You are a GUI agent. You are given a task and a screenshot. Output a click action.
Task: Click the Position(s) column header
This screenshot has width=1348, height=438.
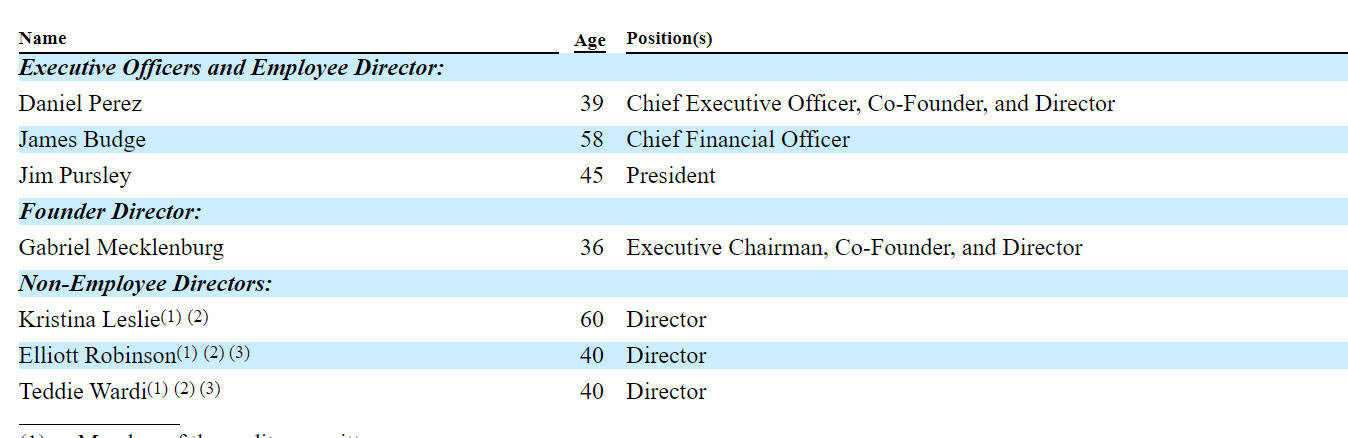click(x=669, y=38)
